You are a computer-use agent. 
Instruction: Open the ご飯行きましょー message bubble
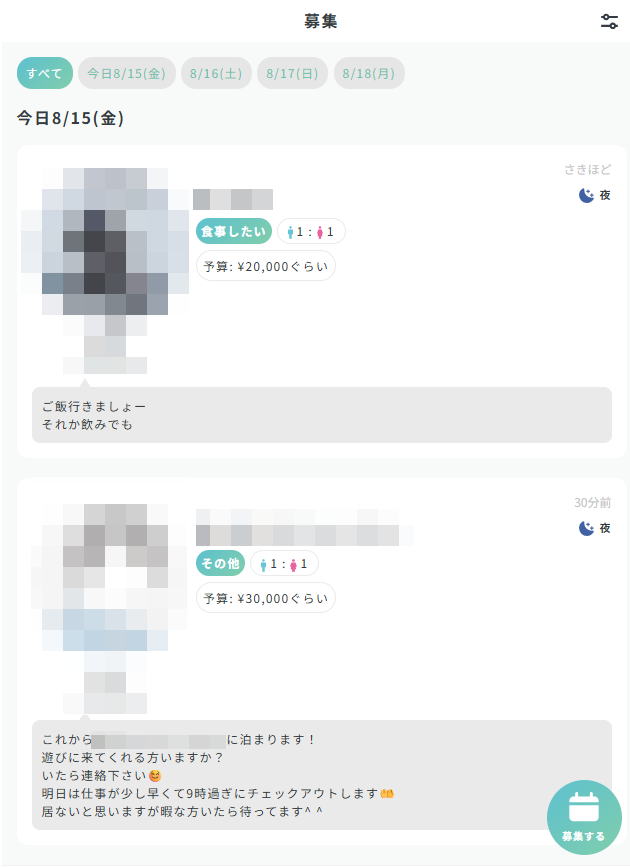(322, 415)
